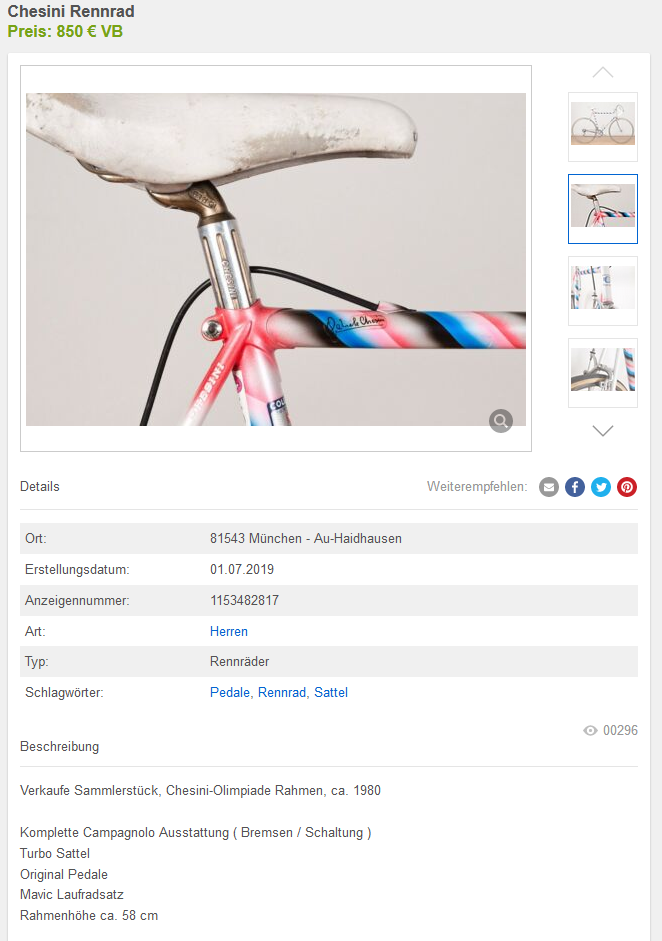This screenshot has height=941, width=662.
Task: Click the main saddle photo
Action: coord(276,259)
